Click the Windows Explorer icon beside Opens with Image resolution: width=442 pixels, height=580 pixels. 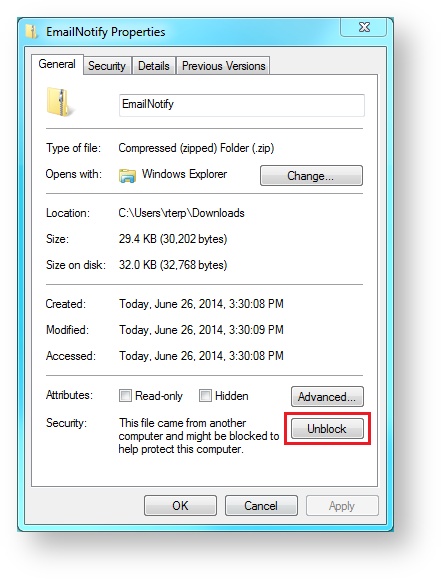[x=127, y=175]
